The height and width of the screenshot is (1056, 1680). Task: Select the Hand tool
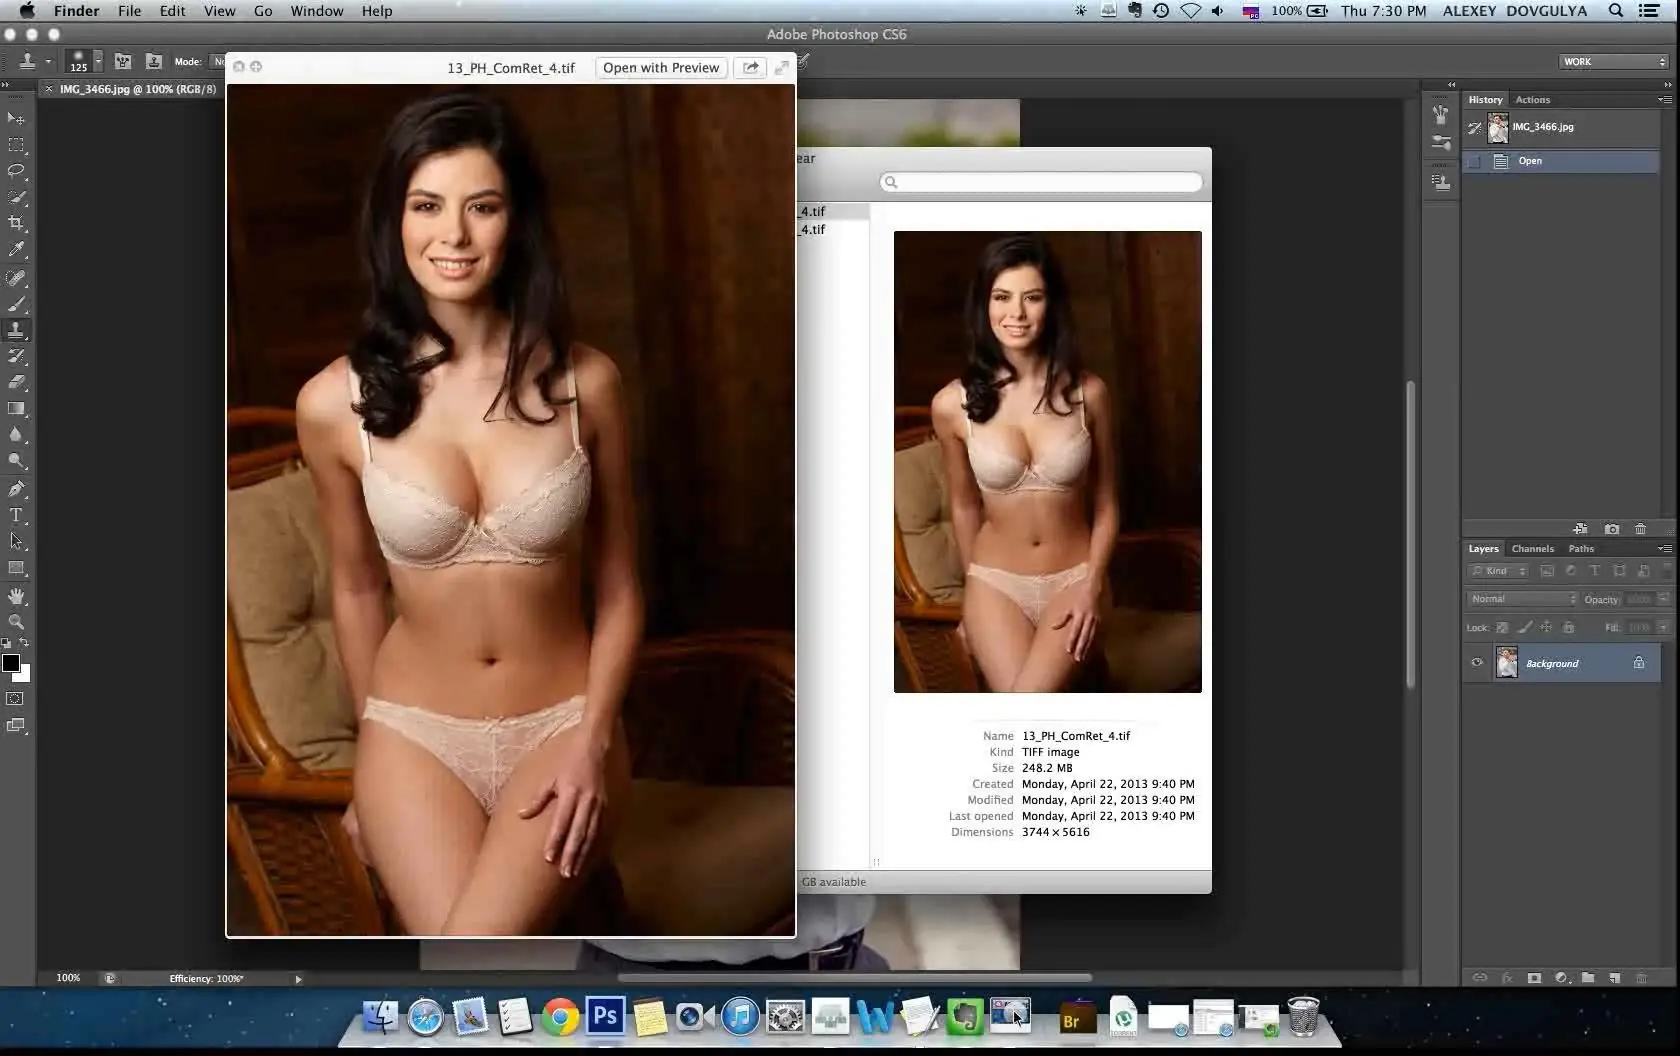pyautogui.click(x=16, y=596)
